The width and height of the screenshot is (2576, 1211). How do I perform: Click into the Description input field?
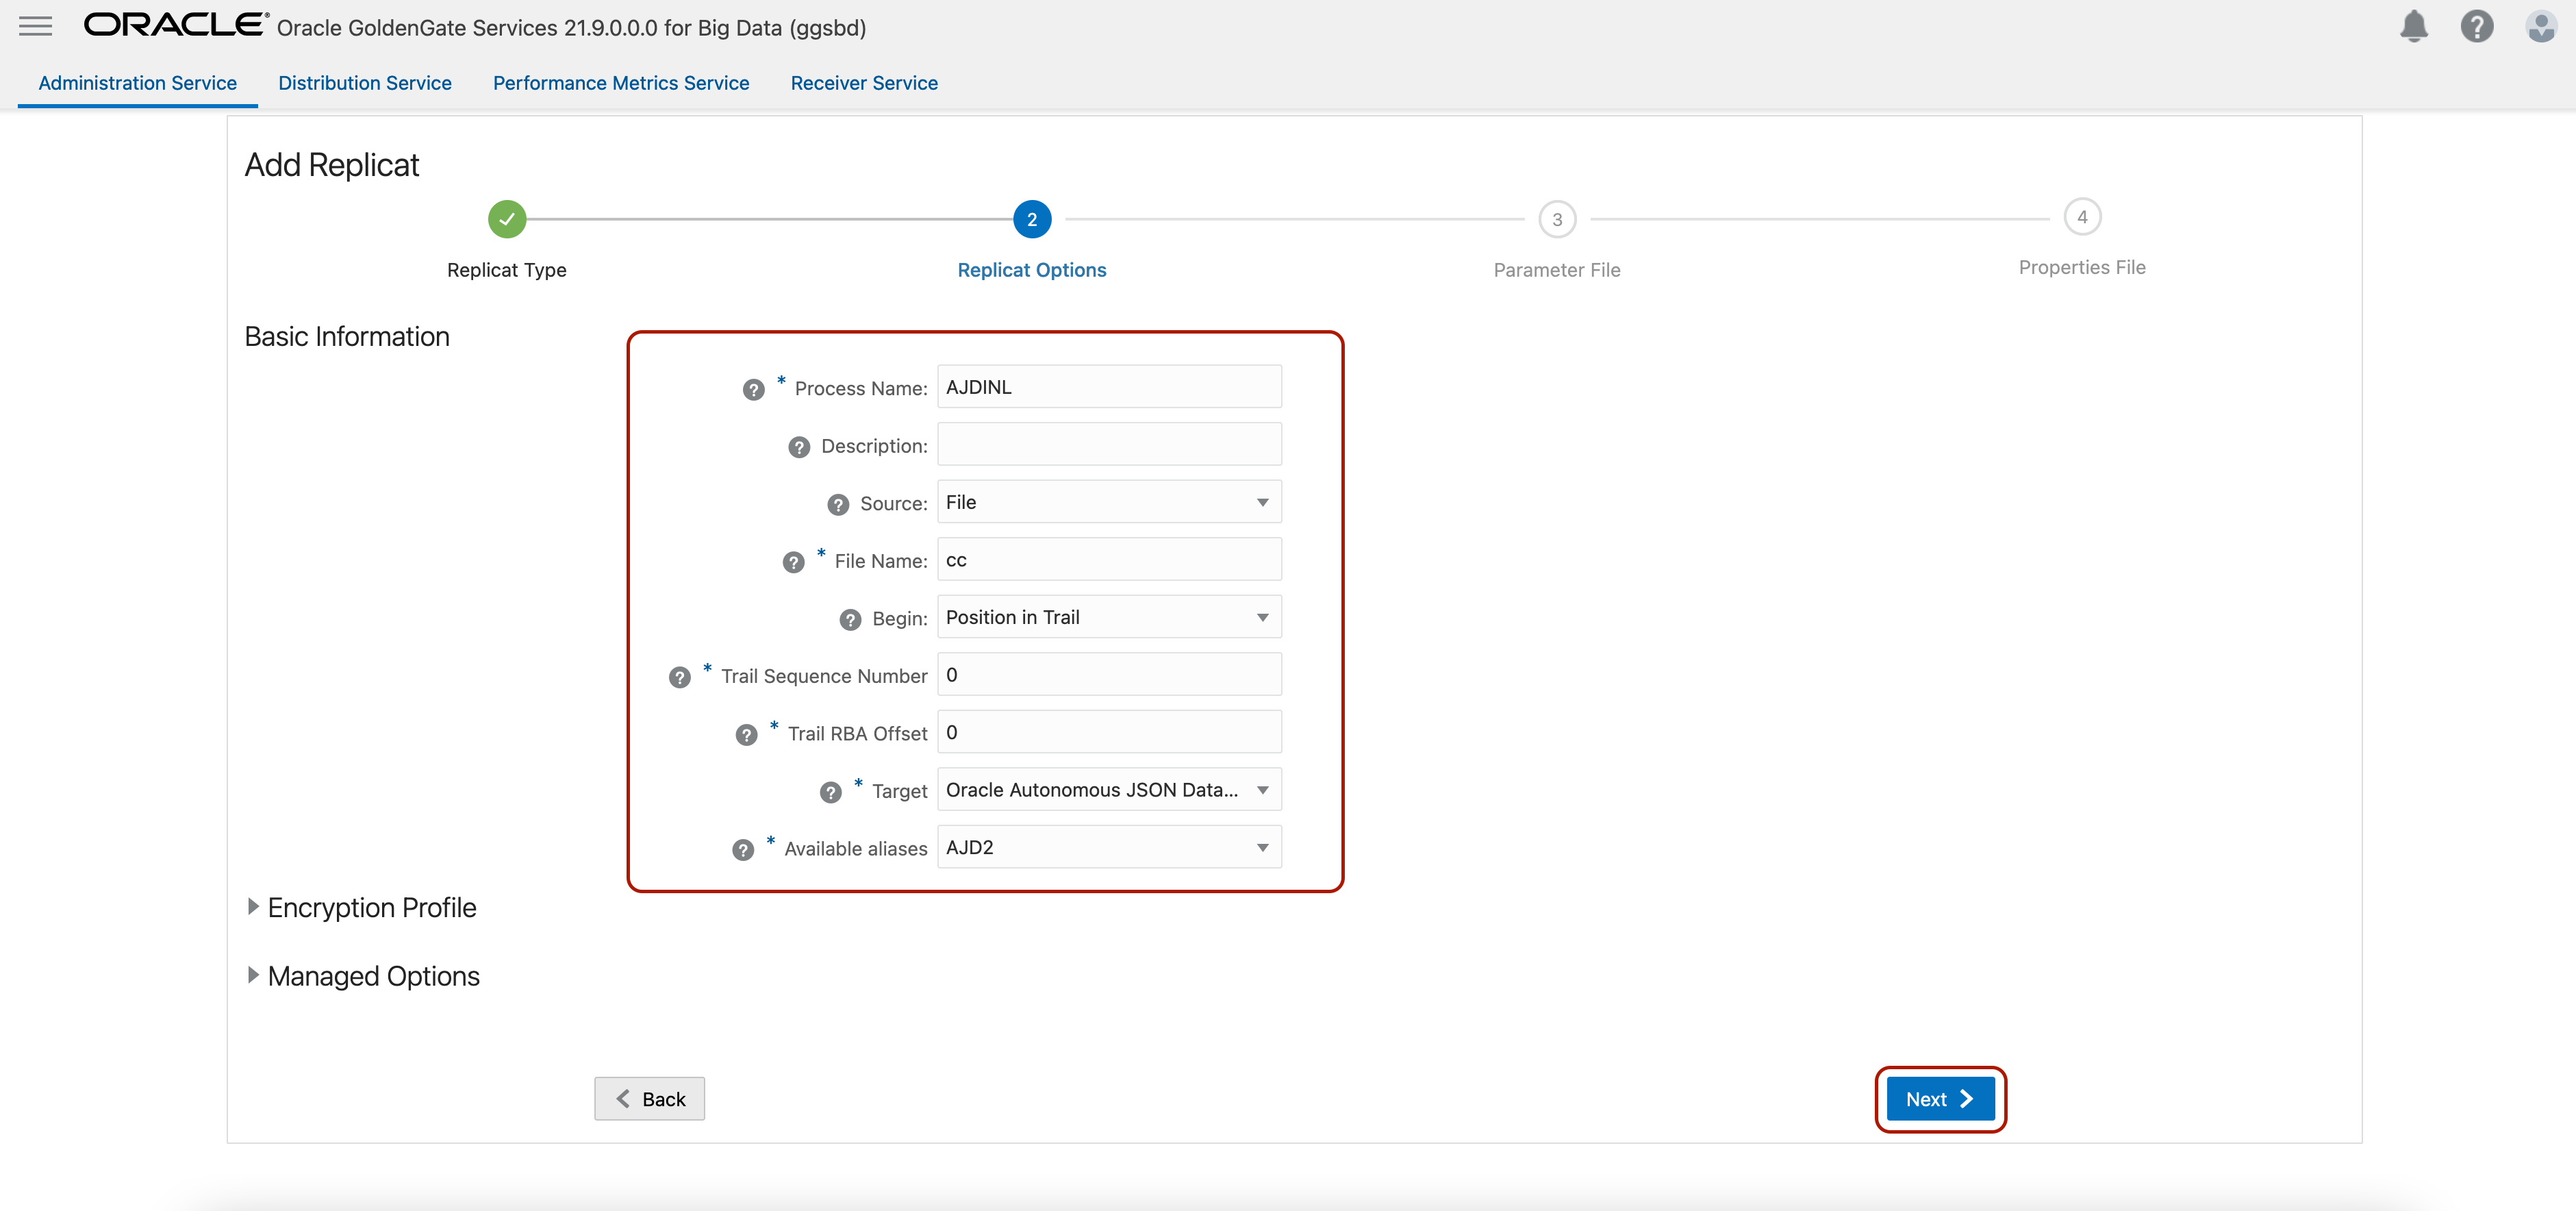click(x=1108, y=444)
